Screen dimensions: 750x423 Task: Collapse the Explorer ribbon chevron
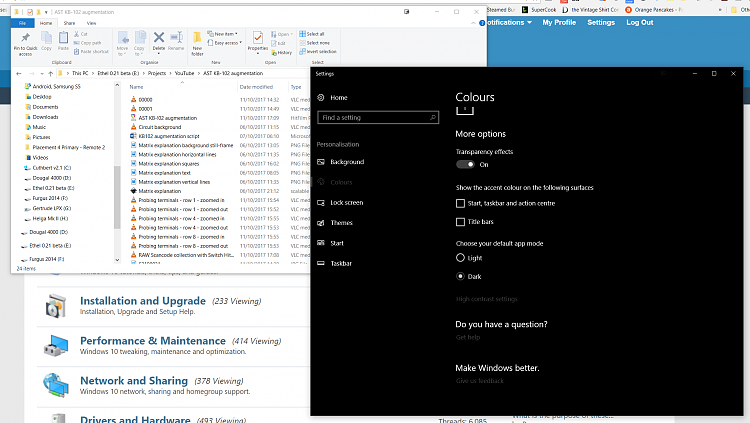[x=473, y=23]
